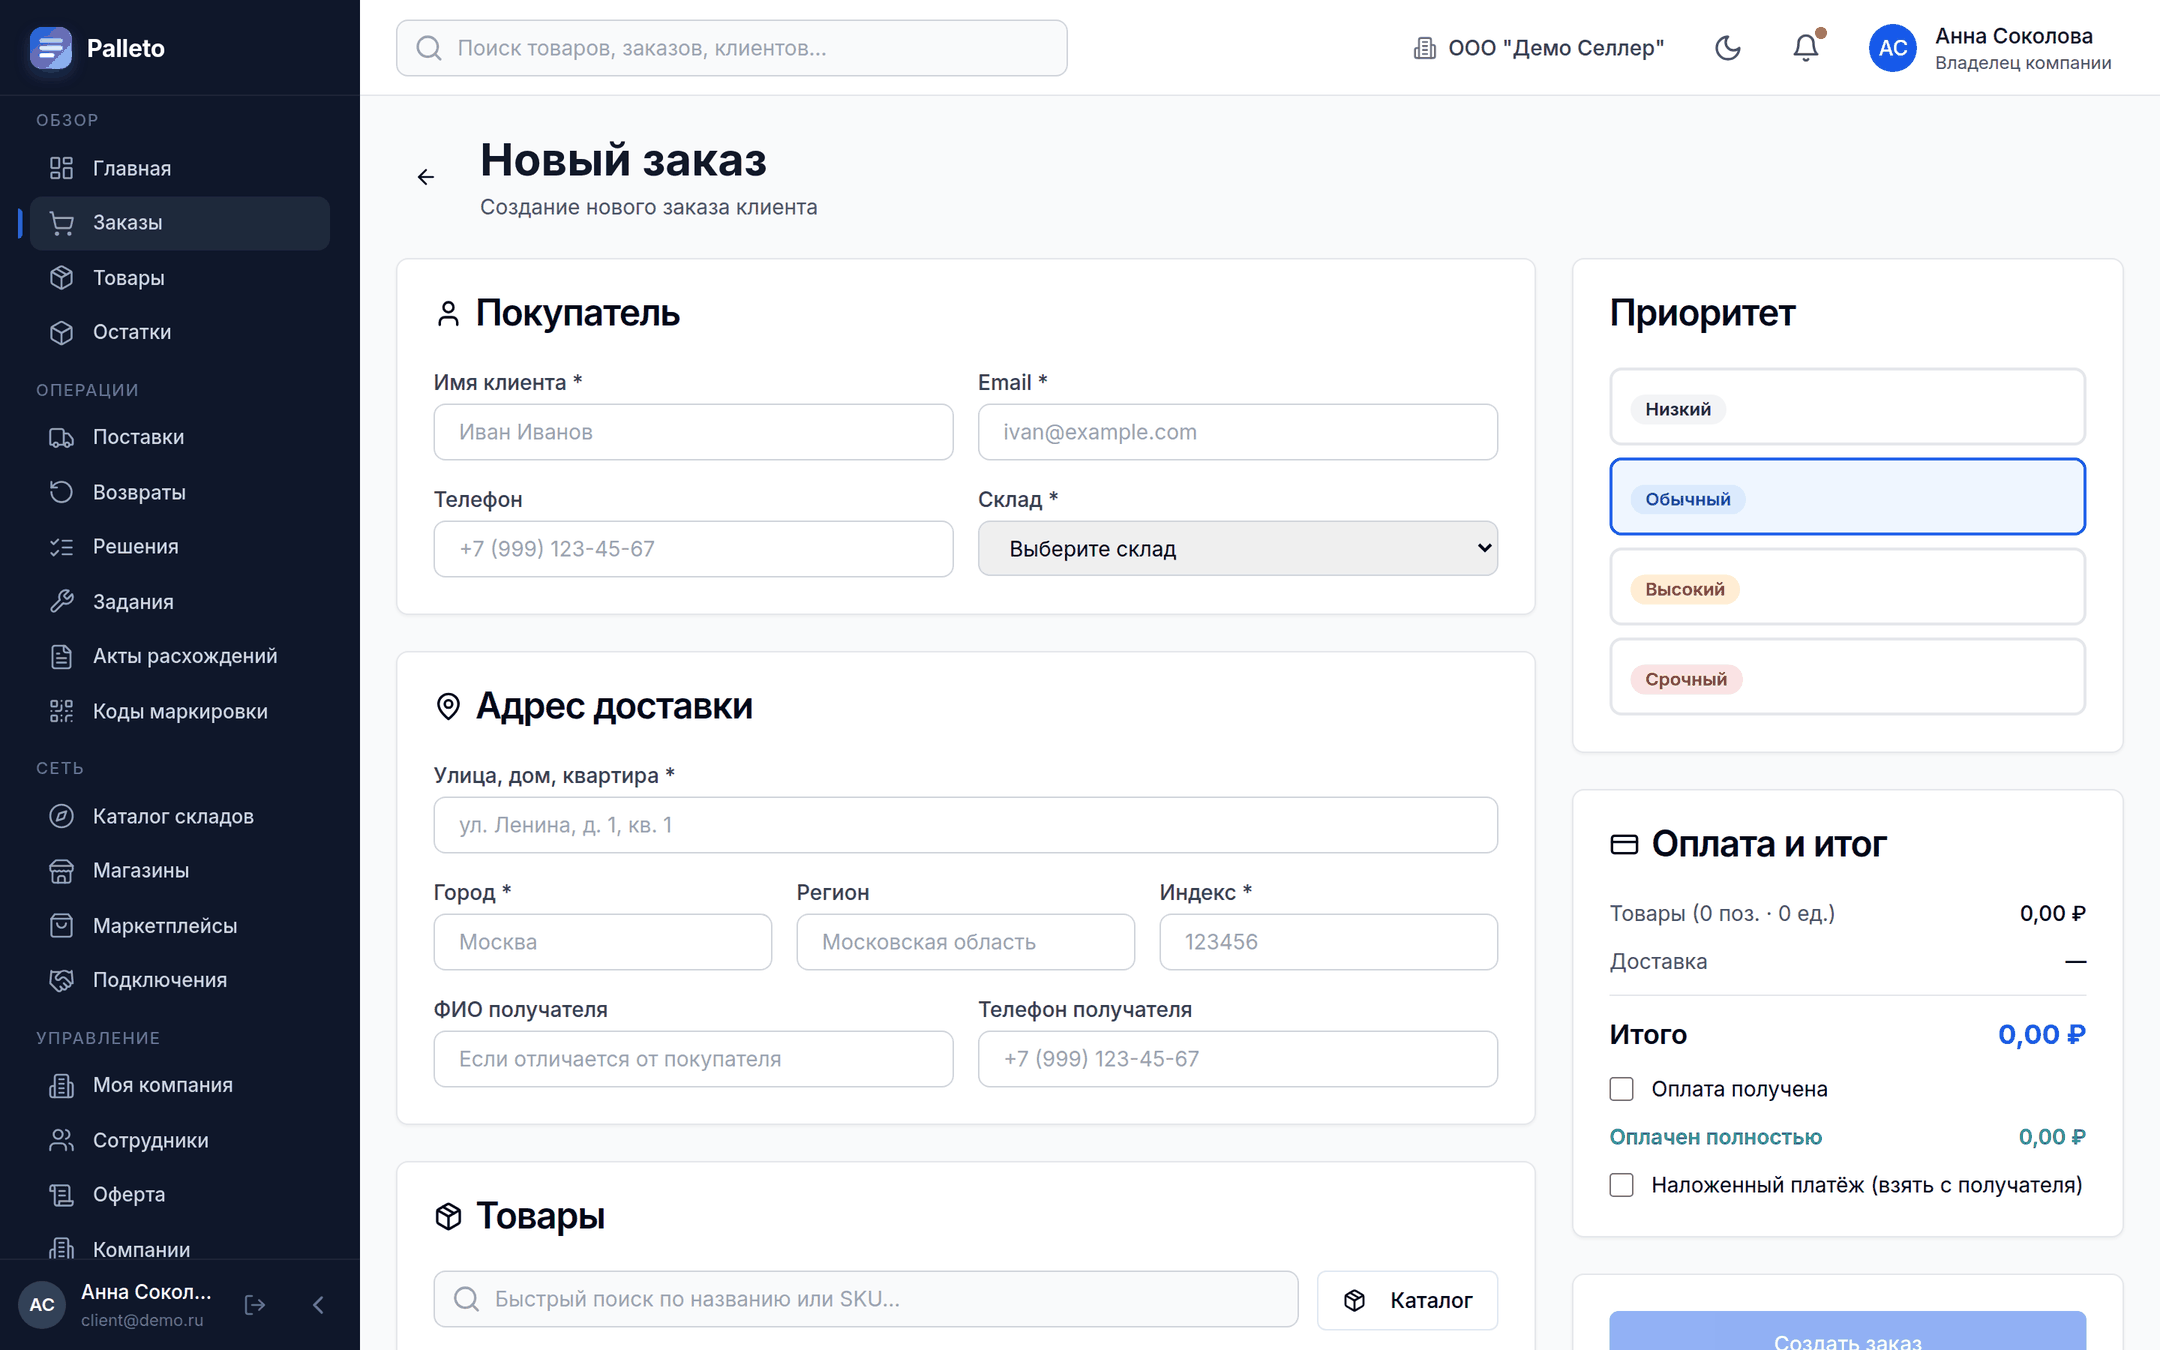Image resolution: width=2160 pixels, height=1350 pixels.
Task: Open the Главная menu item
Action: click(180, 168)
